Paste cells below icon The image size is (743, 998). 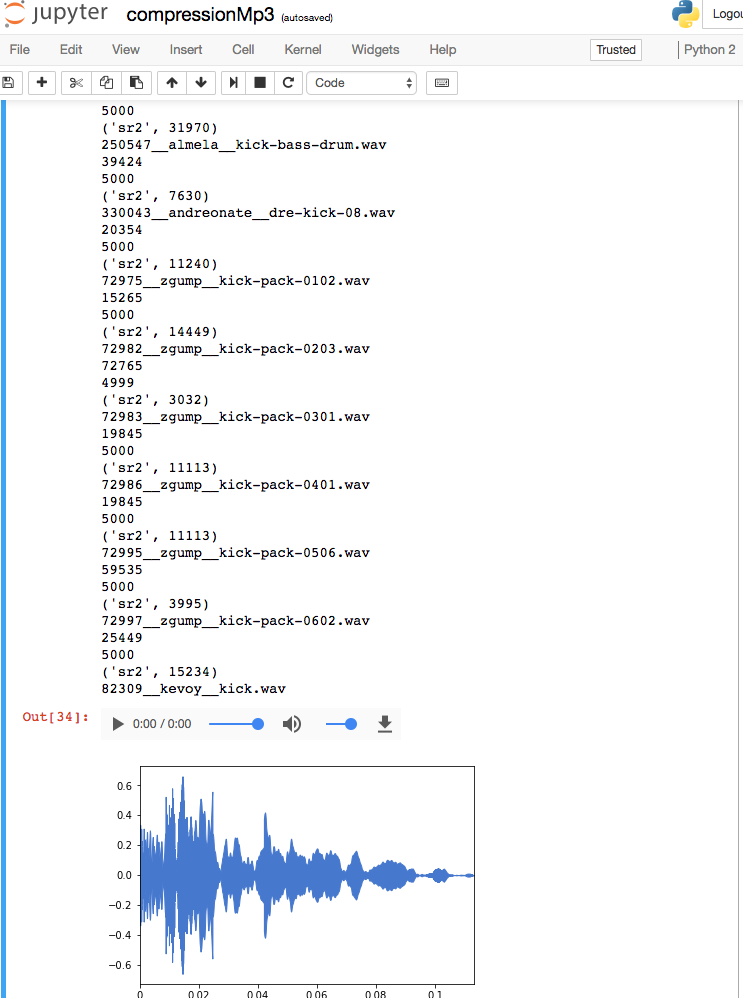coord(136,83)
